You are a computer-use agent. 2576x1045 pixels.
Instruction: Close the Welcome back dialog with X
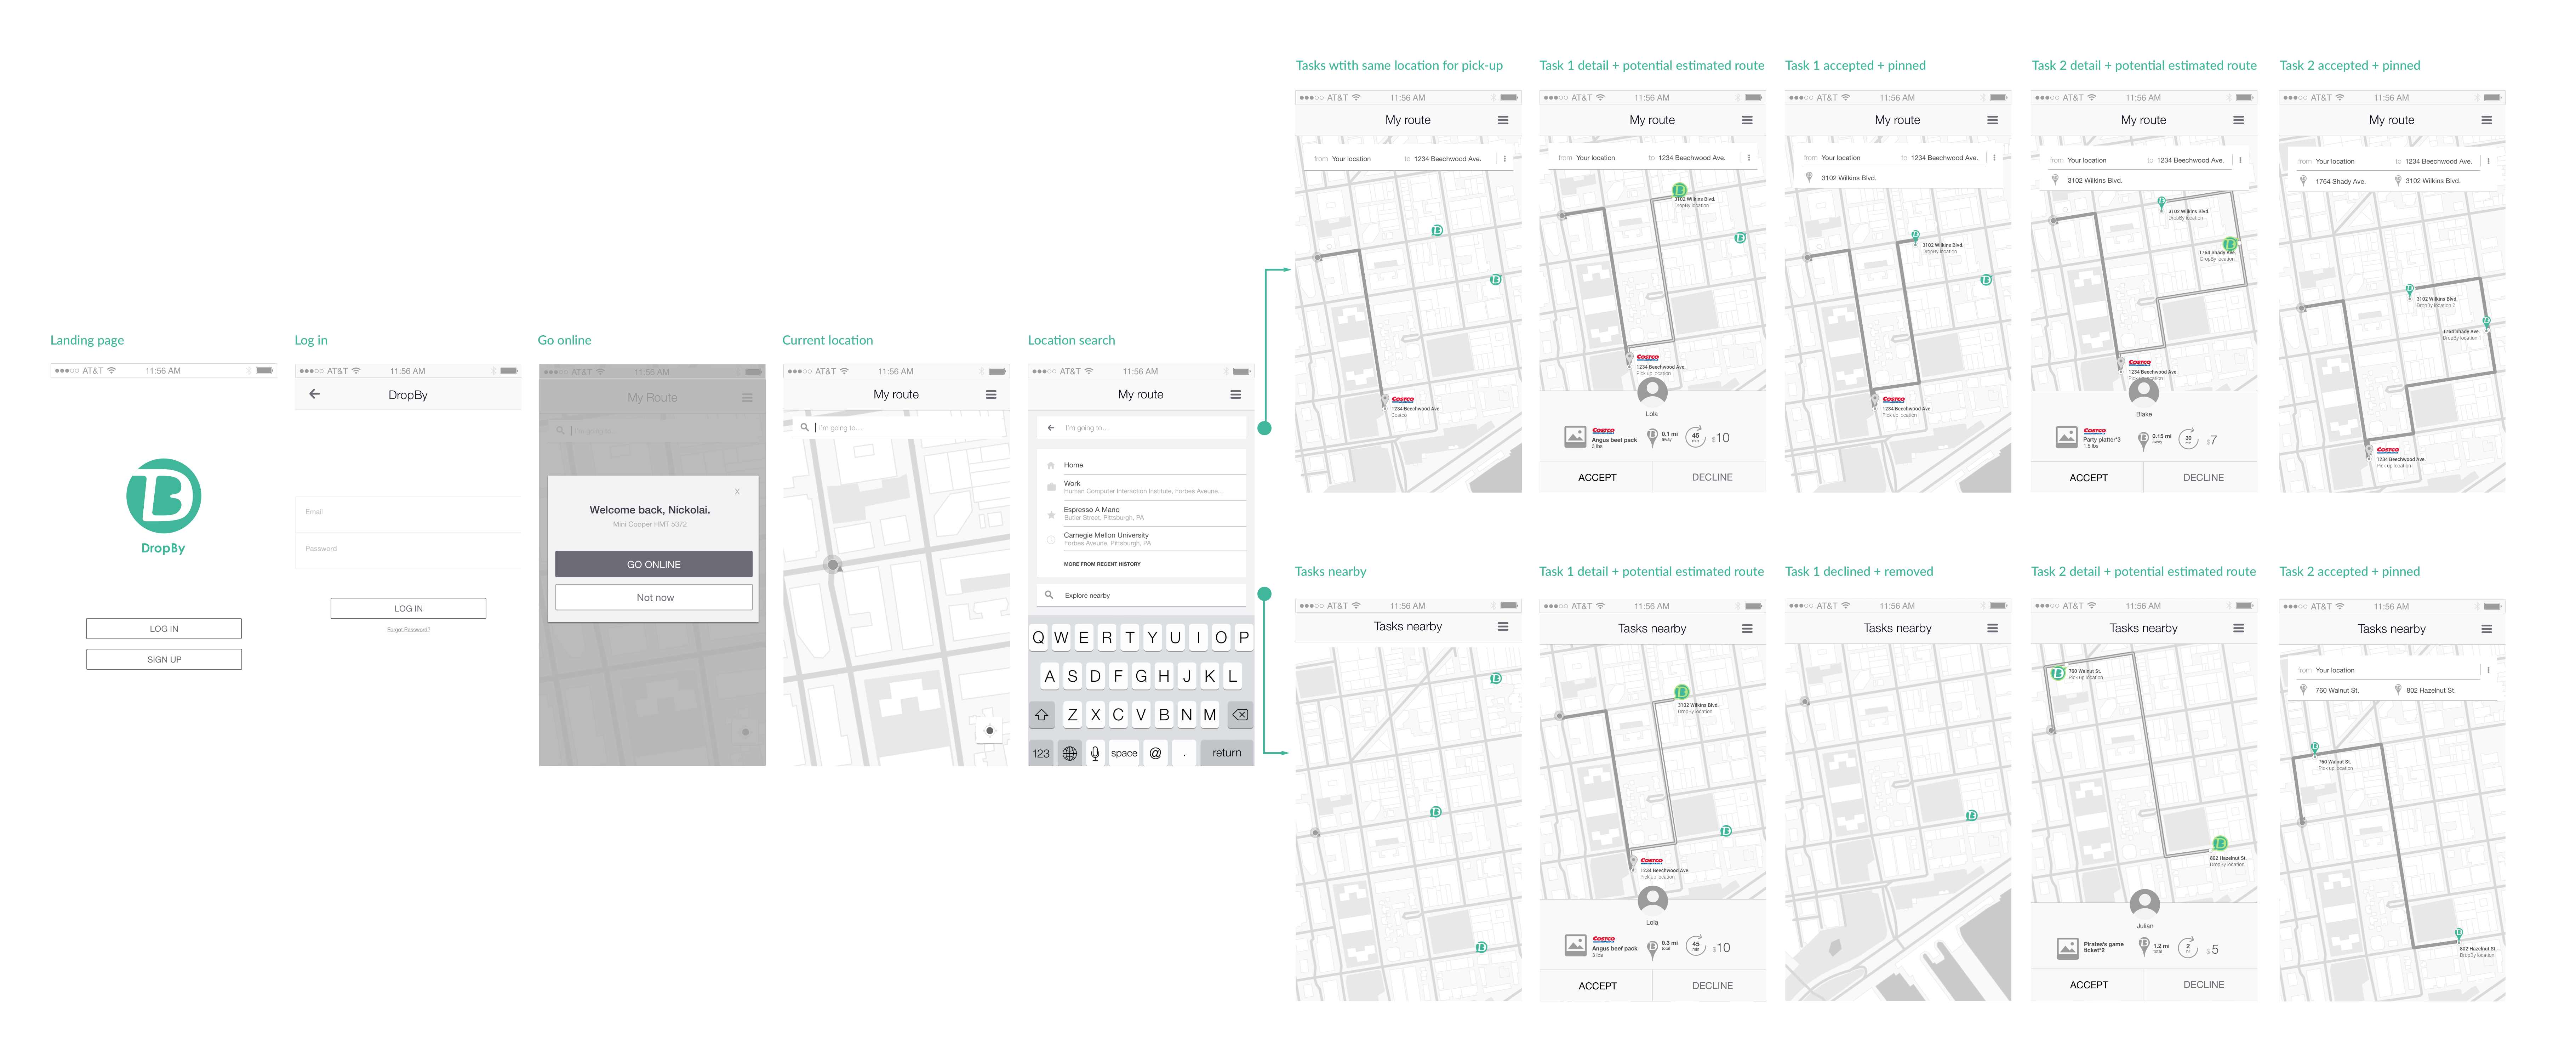tap(737, 491)
